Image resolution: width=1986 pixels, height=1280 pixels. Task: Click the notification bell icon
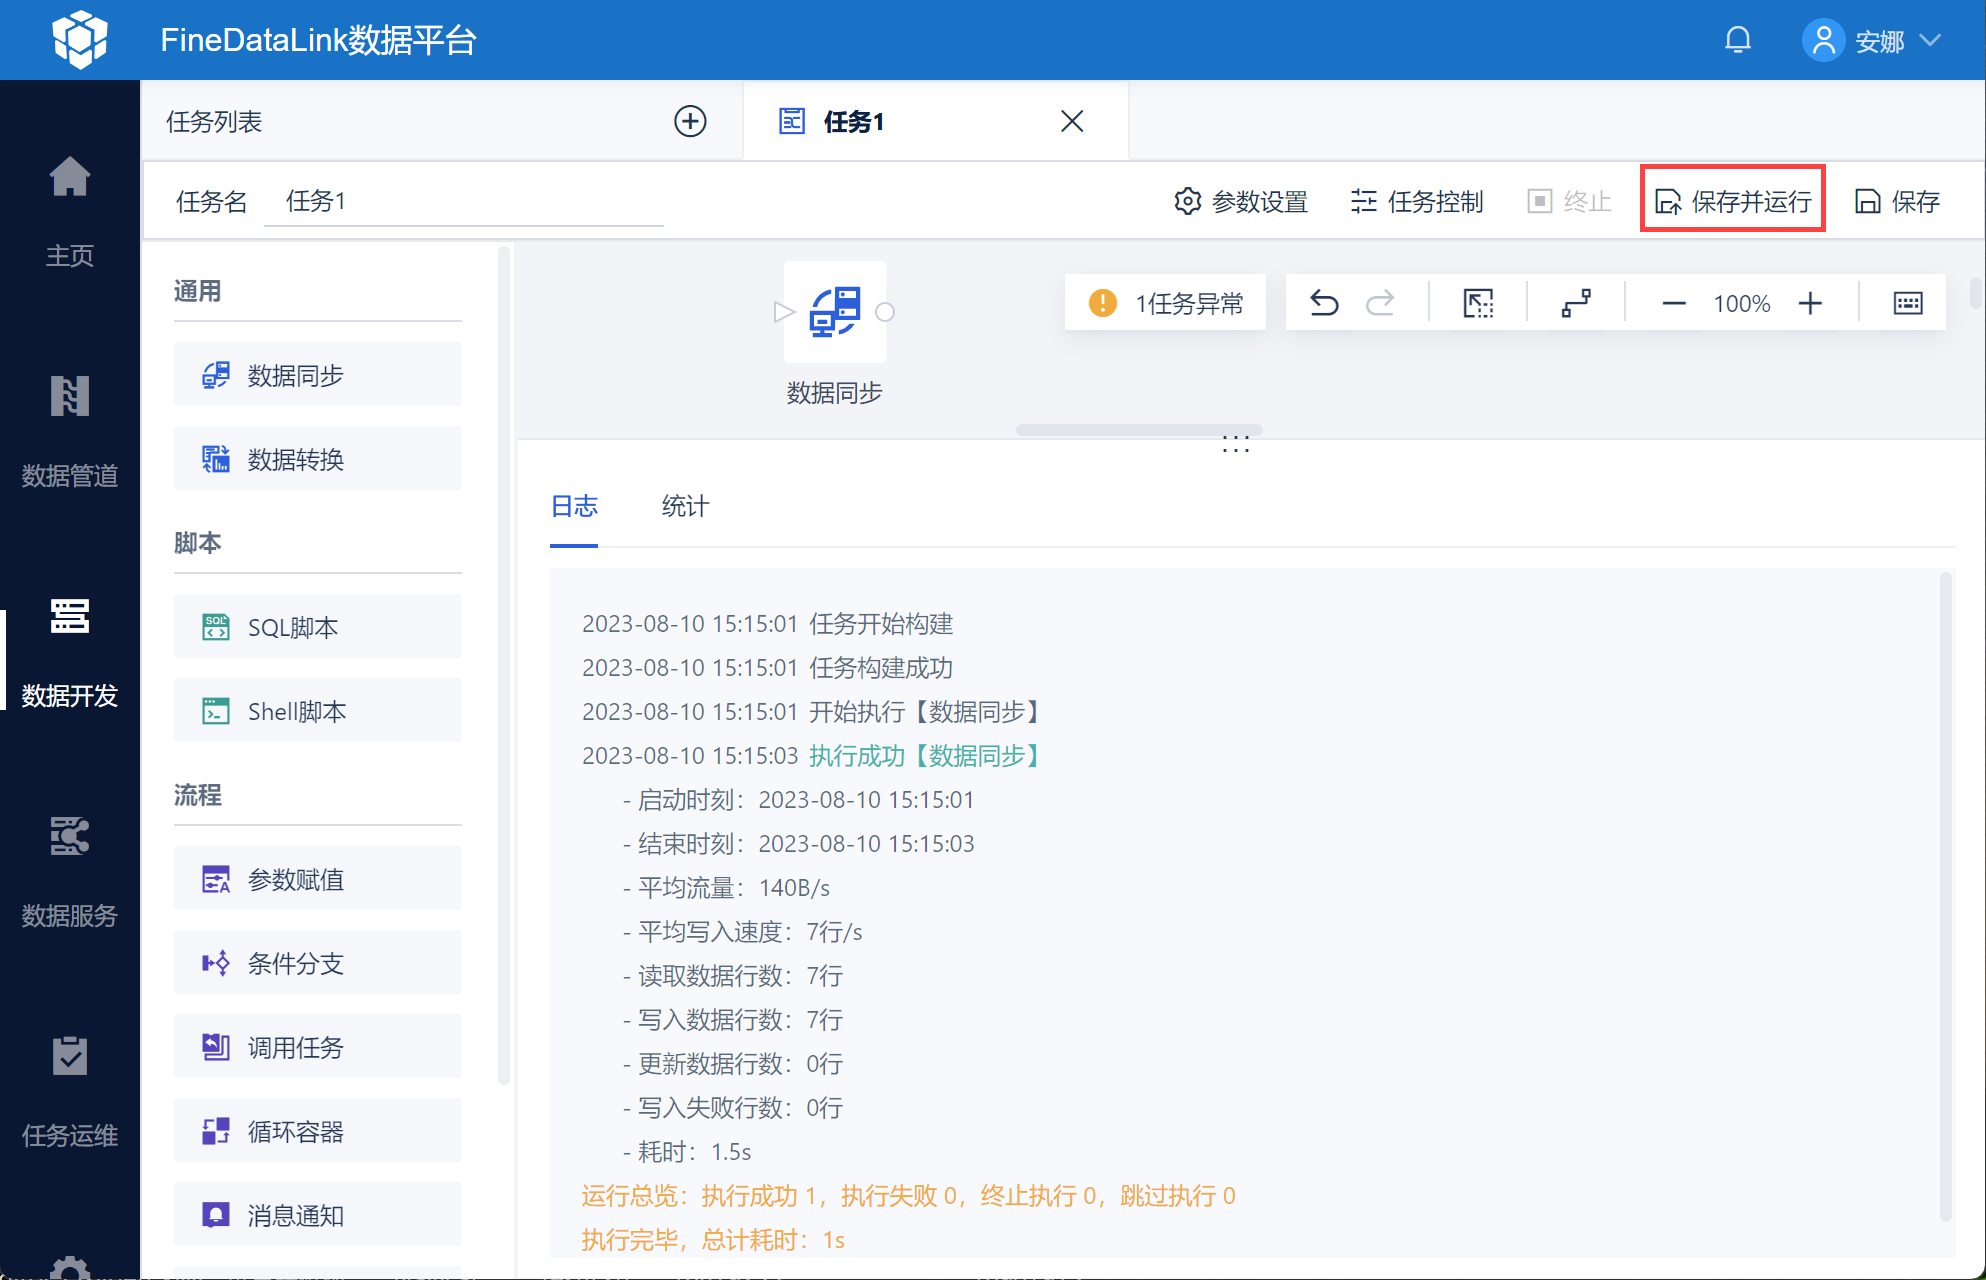pos(1738,40)
